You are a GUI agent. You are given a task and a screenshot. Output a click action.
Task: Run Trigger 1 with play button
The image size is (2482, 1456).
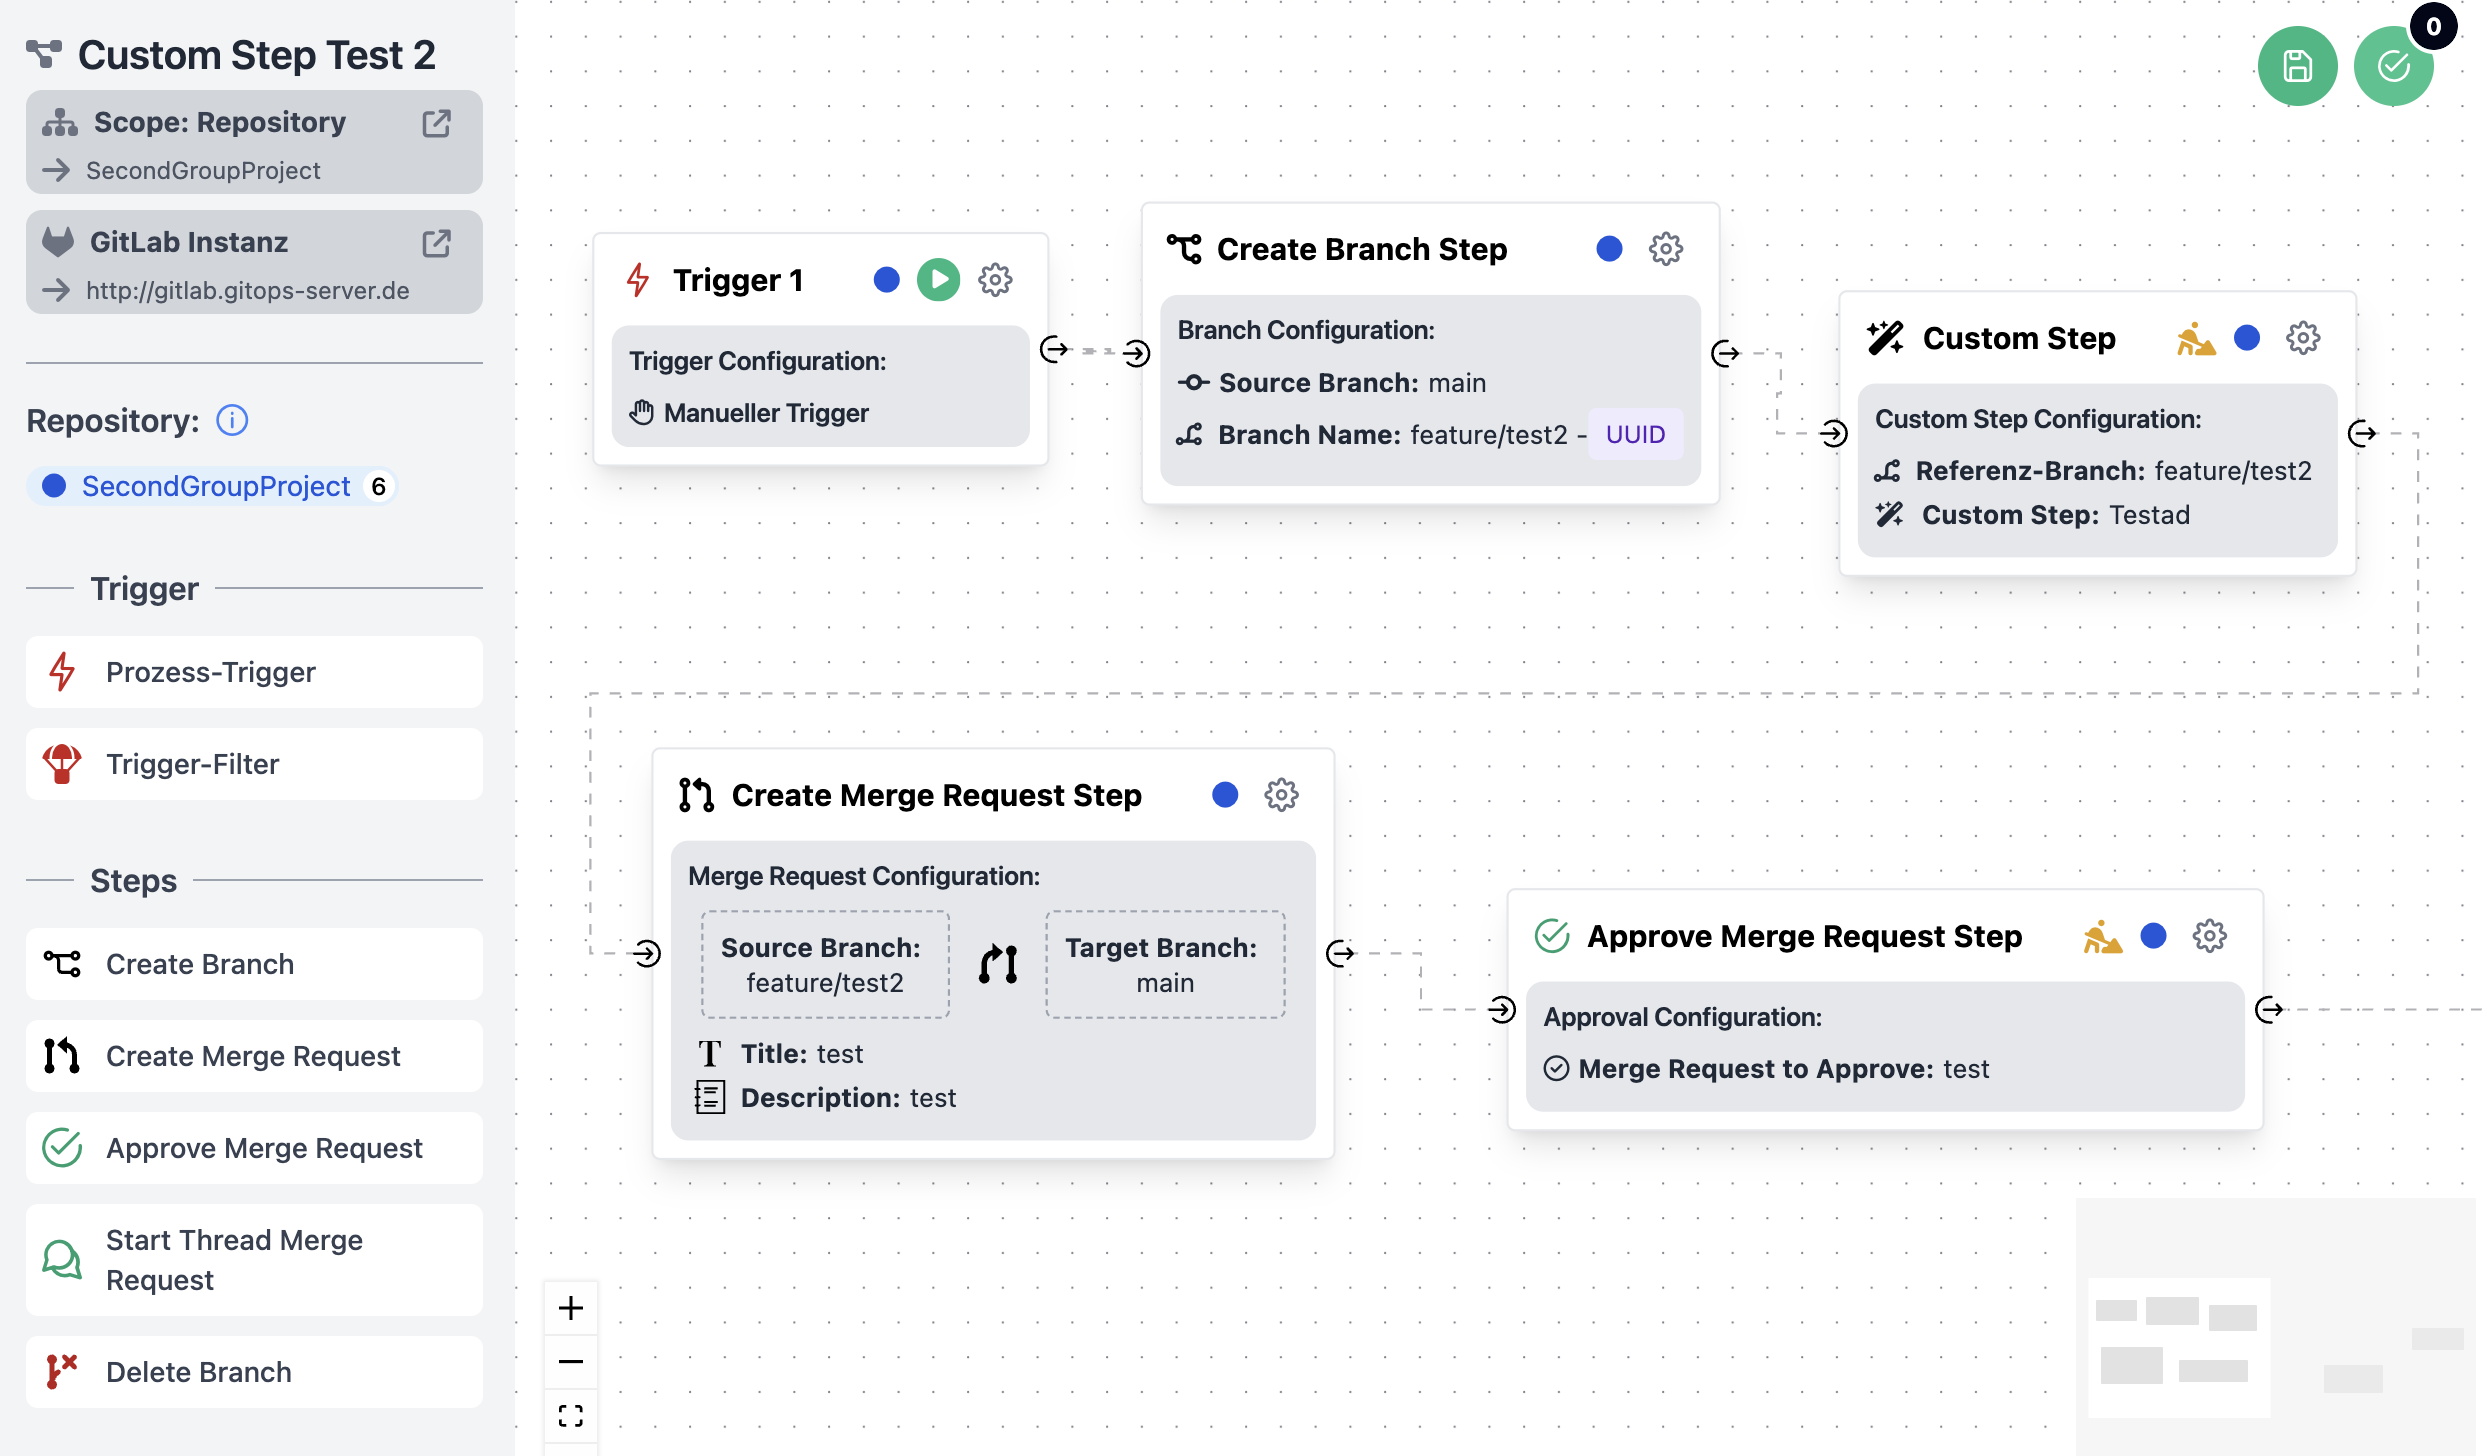click(x=938, y=280)
